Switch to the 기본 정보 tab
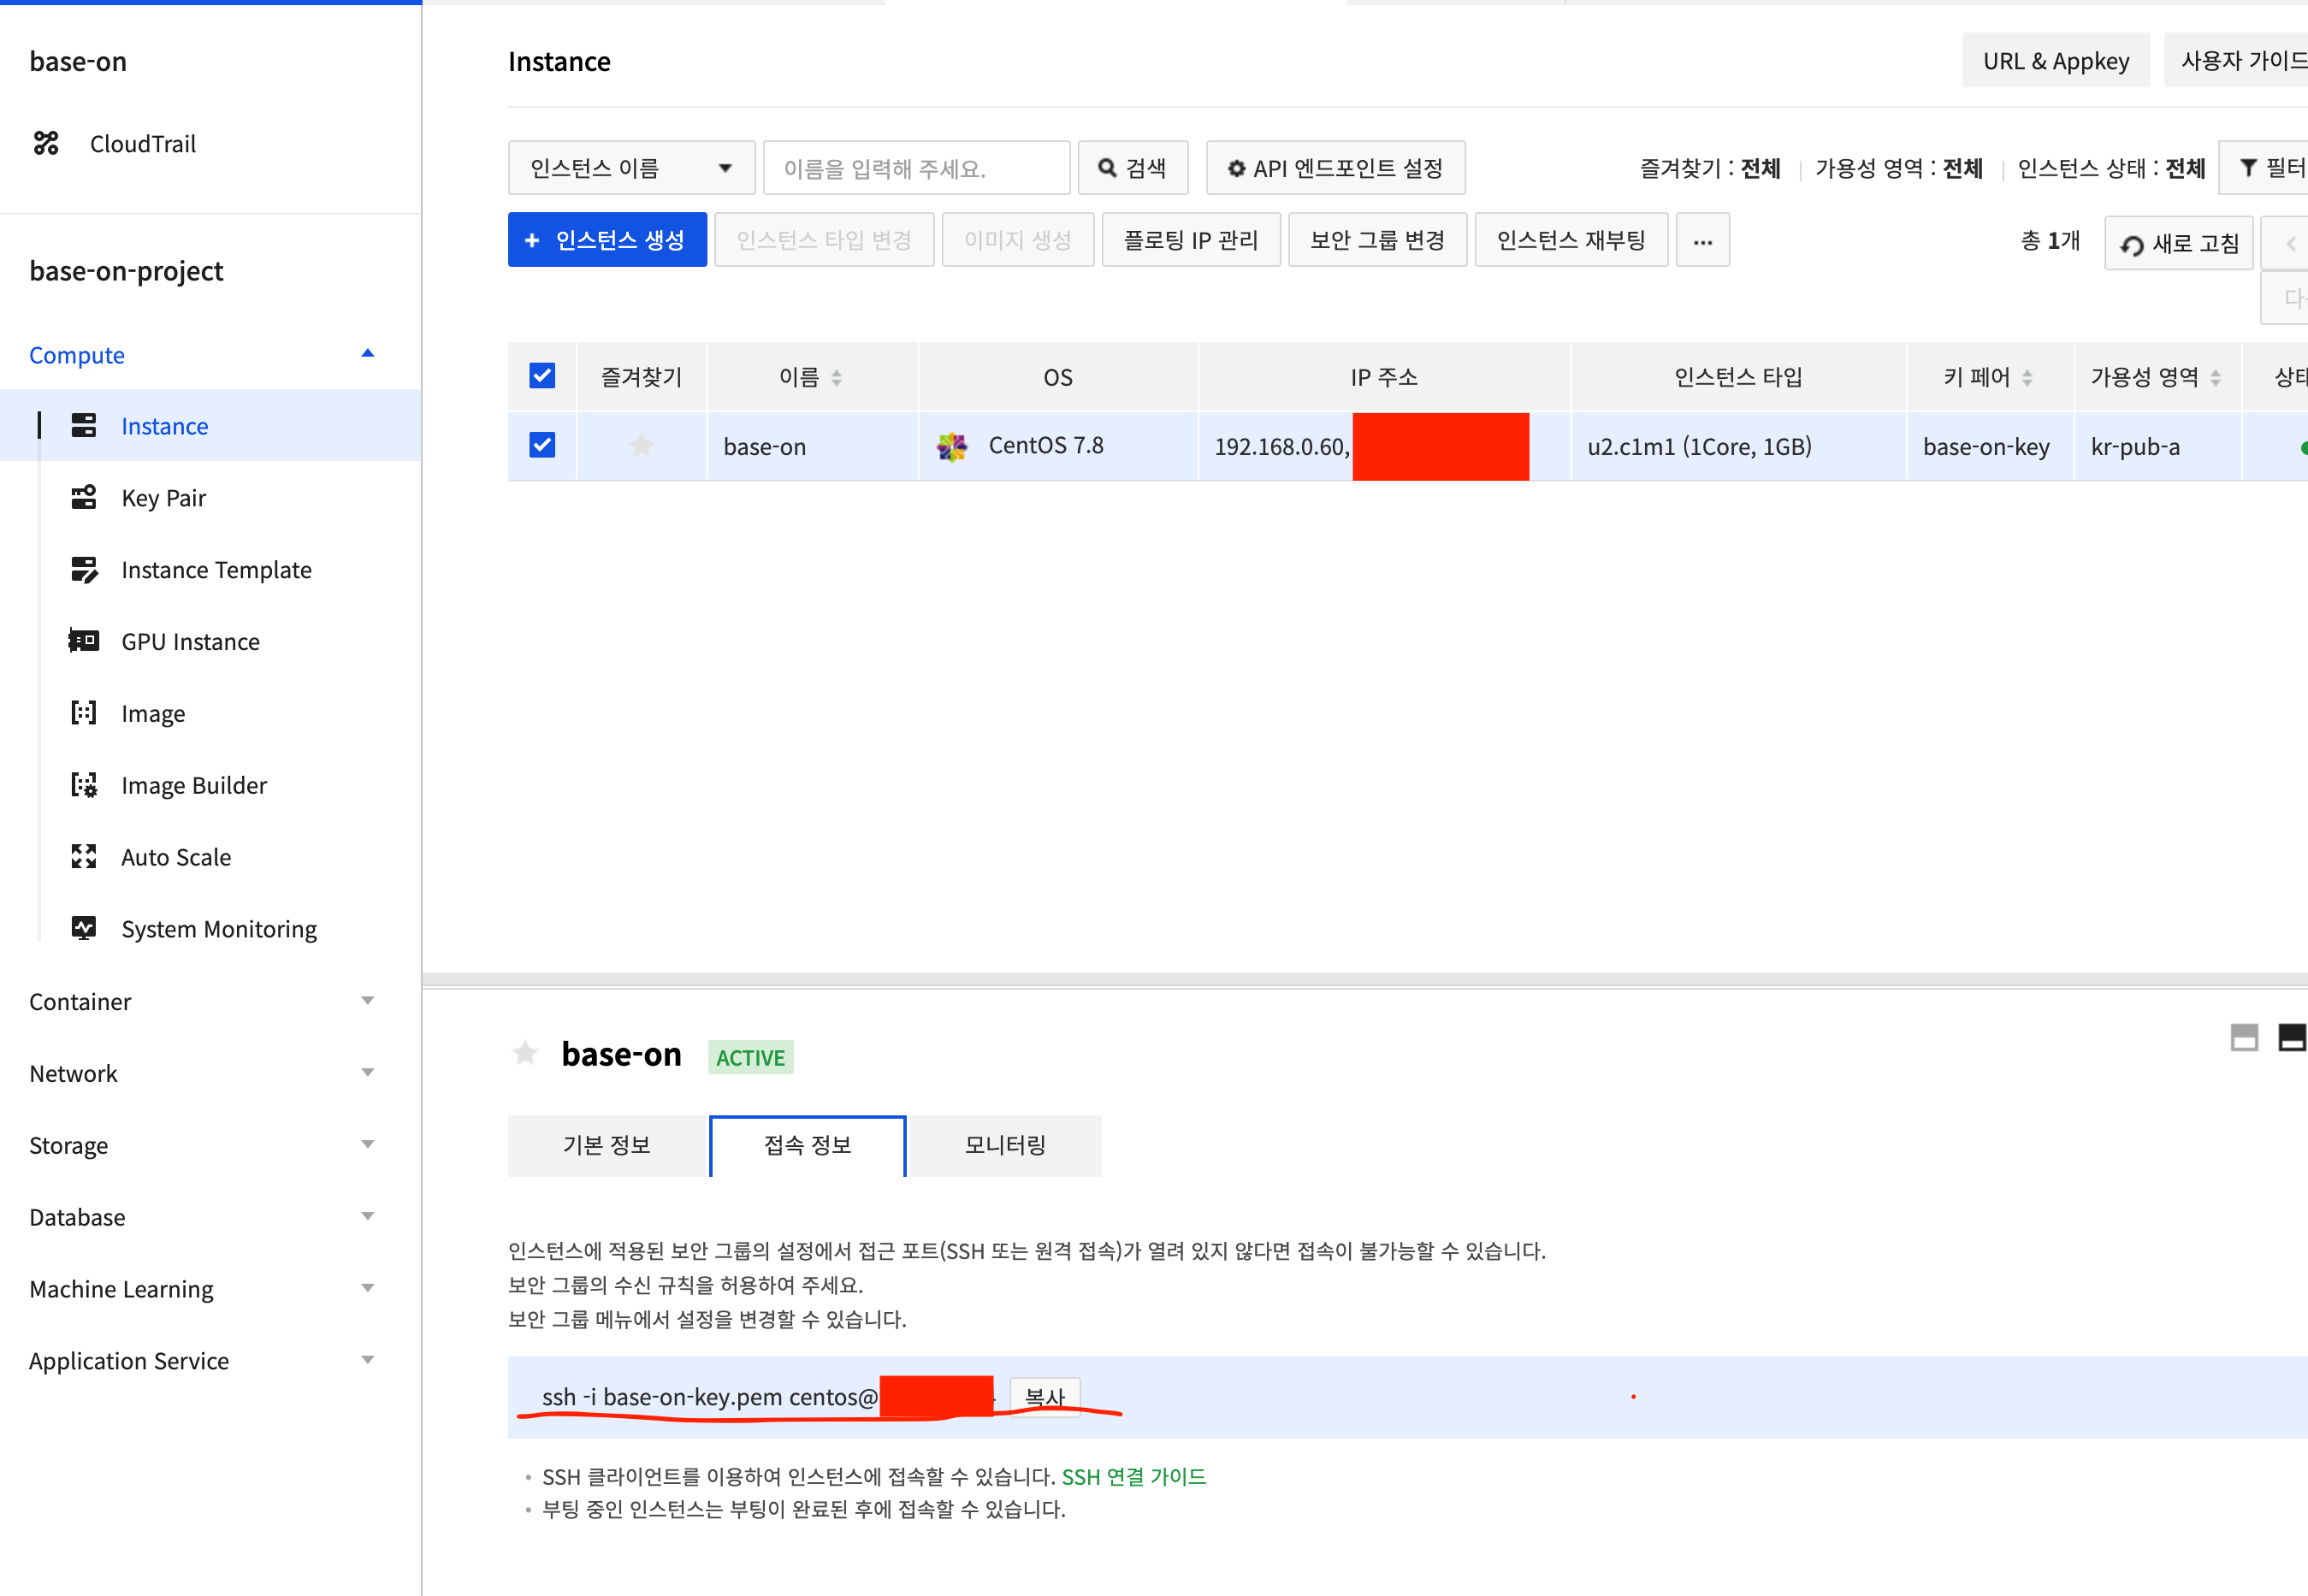2308x1596 pixels. click(x=607, y=1145)
